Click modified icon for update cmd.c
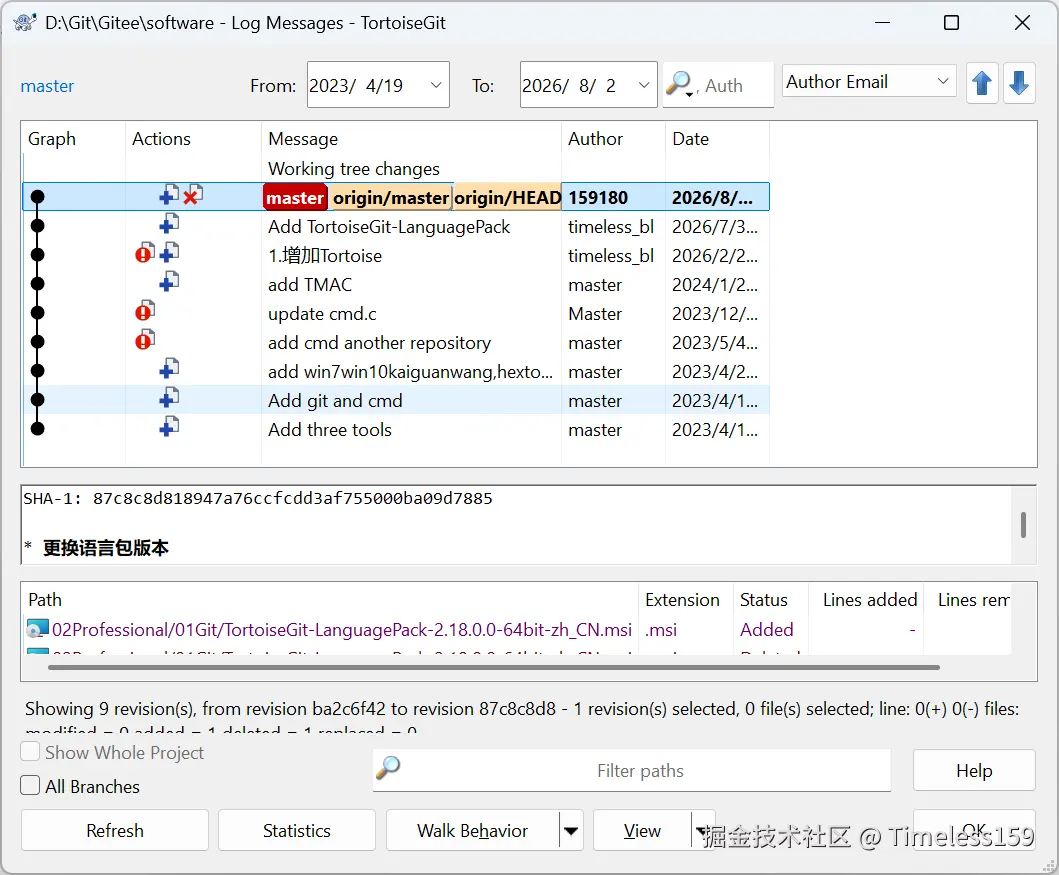This screenshot has height=875, width=1059. (145, 311)
